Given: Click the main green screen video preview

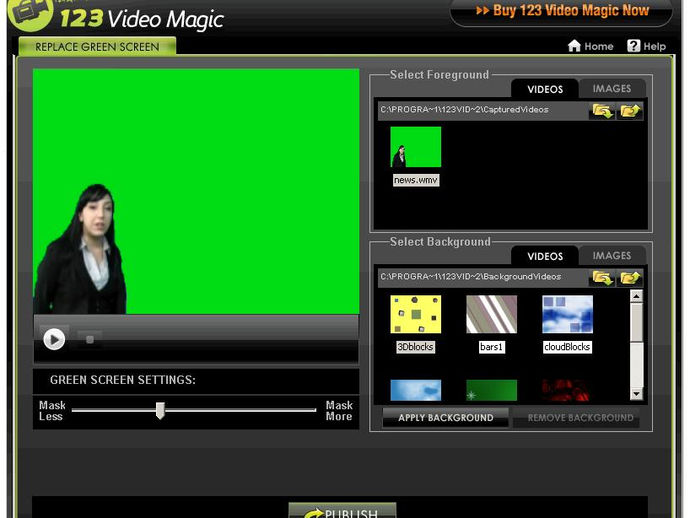Looking at the screenshot, I should tap(196, 191).
